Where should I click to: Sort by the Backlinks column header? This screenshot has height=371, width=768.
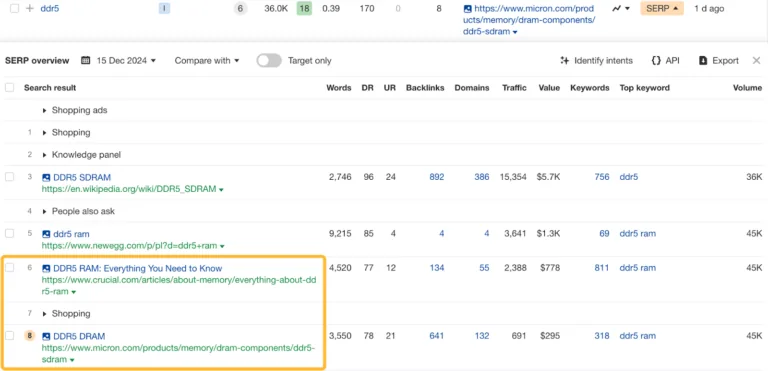[425, 88]
